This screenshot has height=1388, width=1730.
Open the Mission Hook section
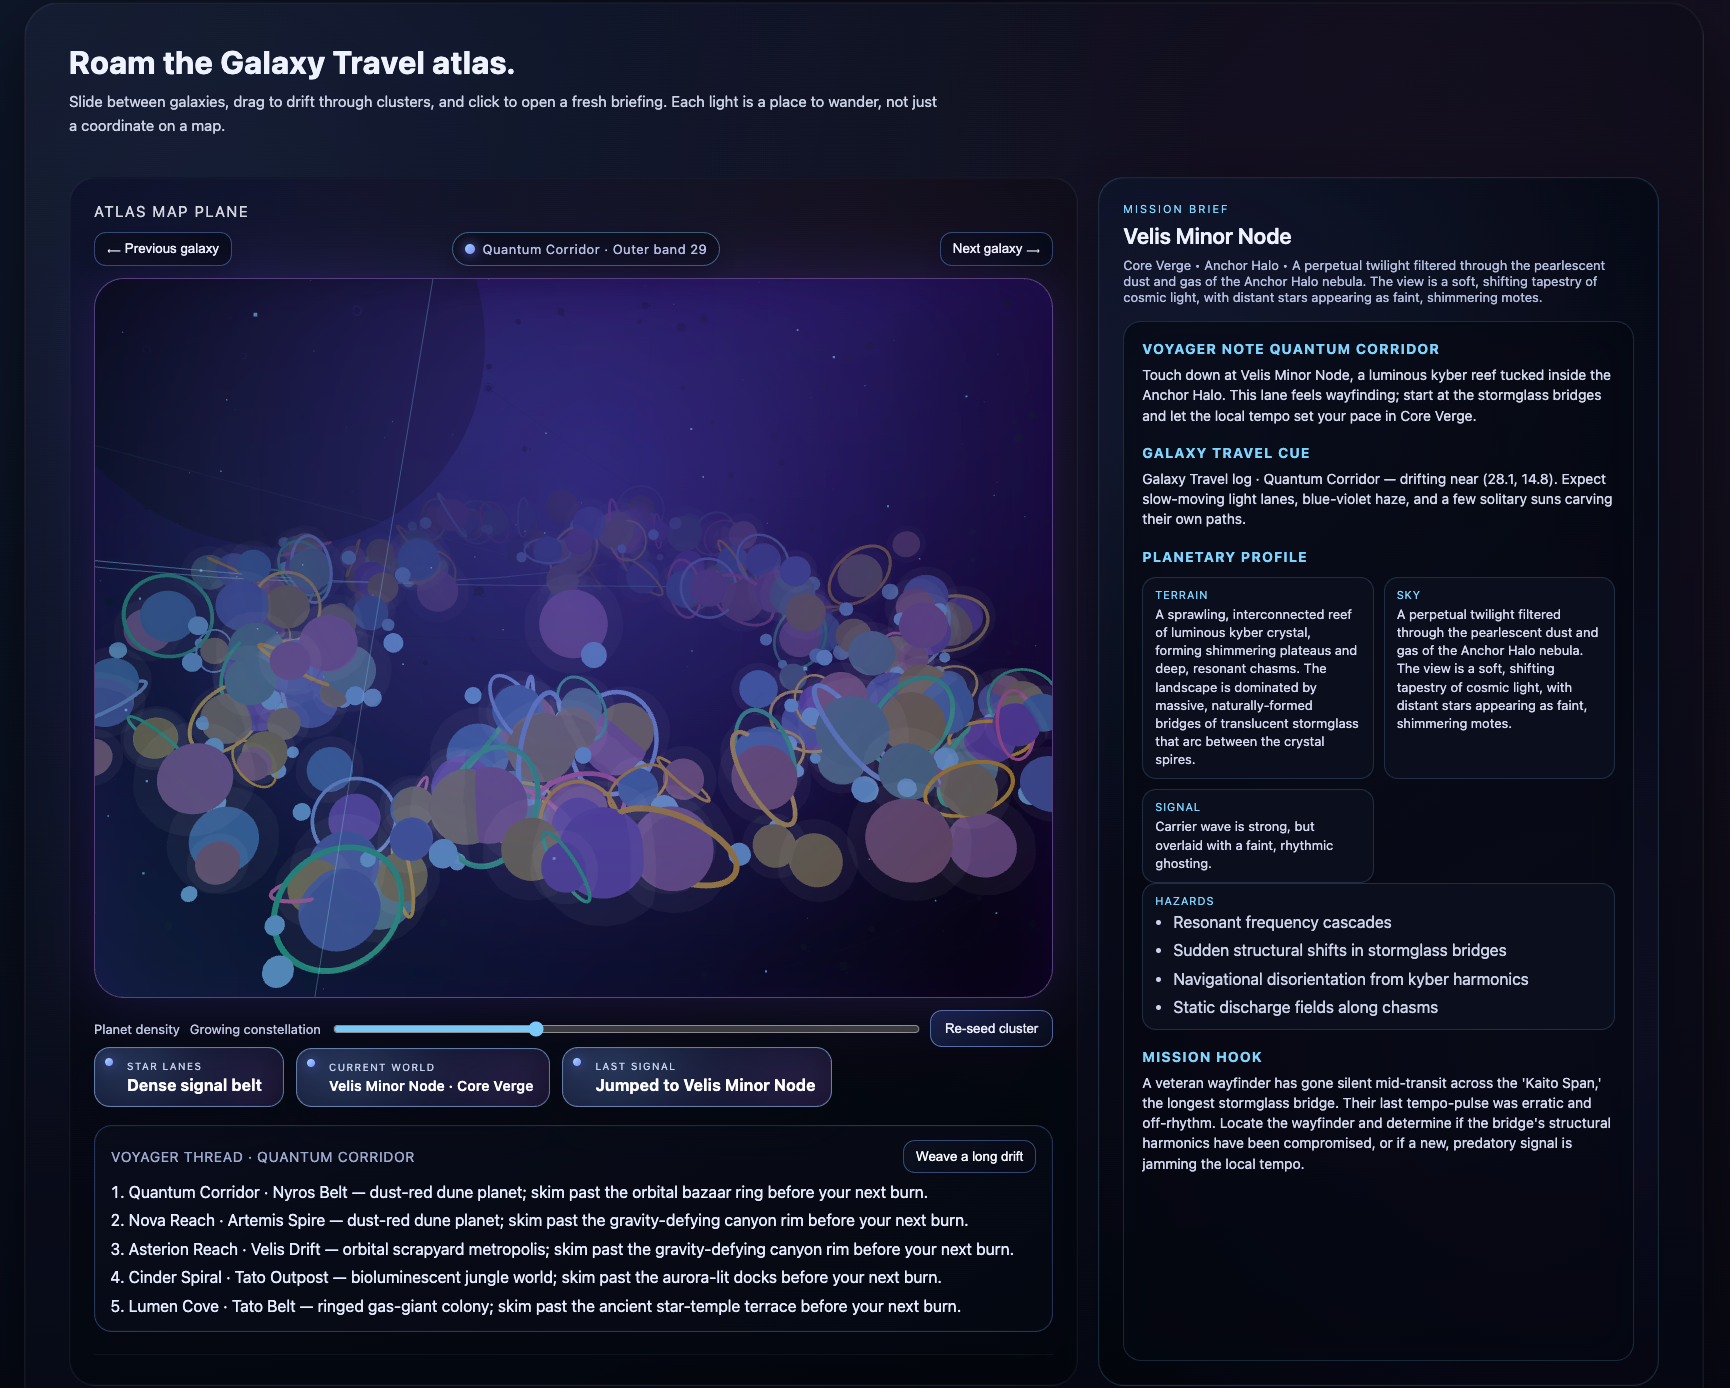click(1202, 1057)
